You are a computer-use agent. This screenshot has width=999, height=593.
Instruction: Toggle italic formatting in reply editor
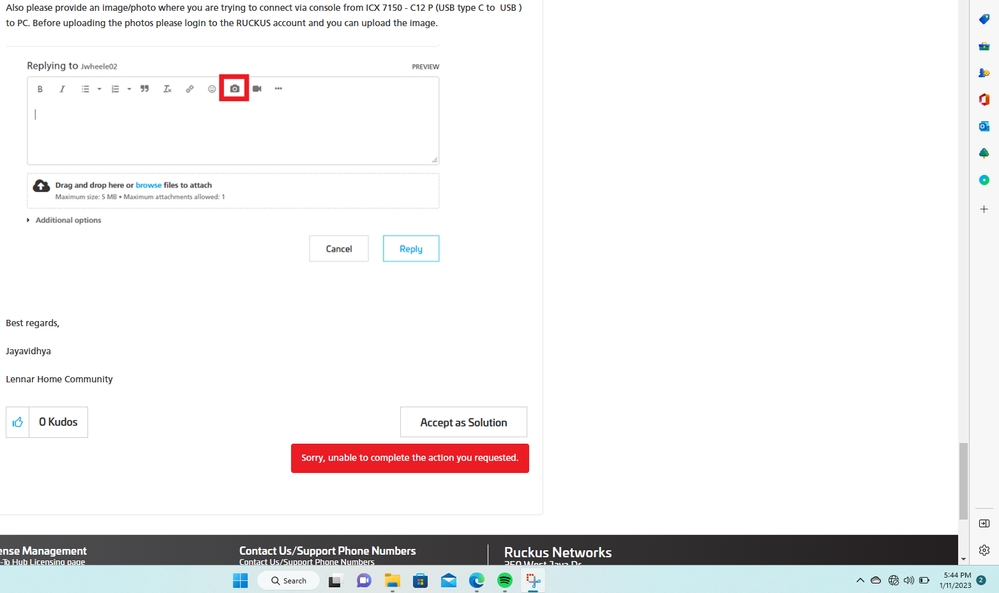pyautogui.click(x=62, y=89)
